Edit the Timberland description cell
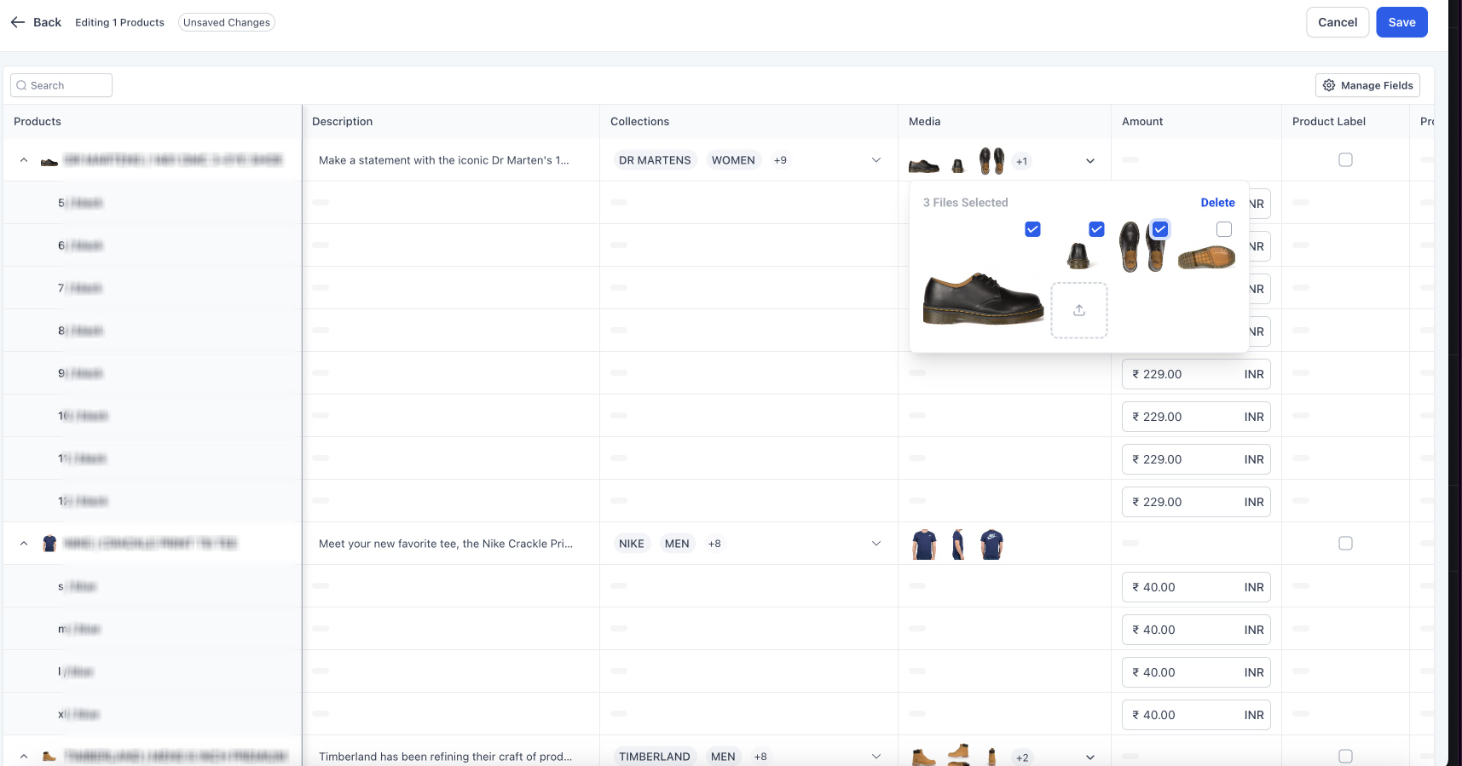Screen dimensions: 1462x766 [x=450, y=756]
